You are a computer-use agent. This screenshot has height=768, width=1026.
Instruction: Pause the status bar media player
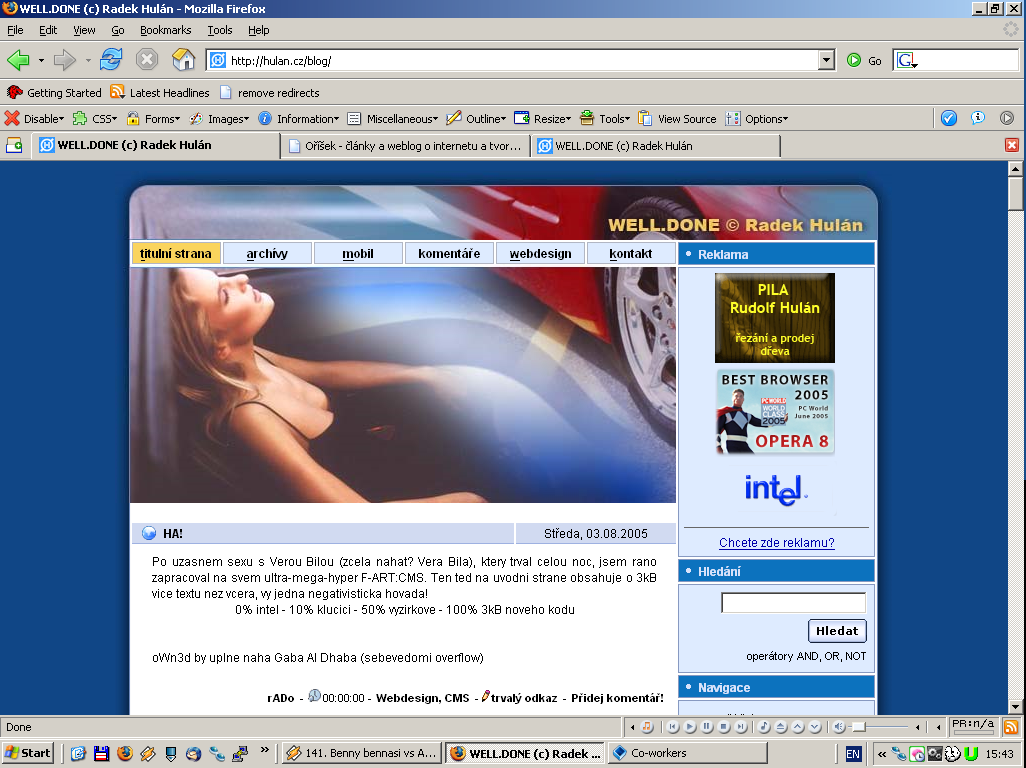(x=707, y=727)
